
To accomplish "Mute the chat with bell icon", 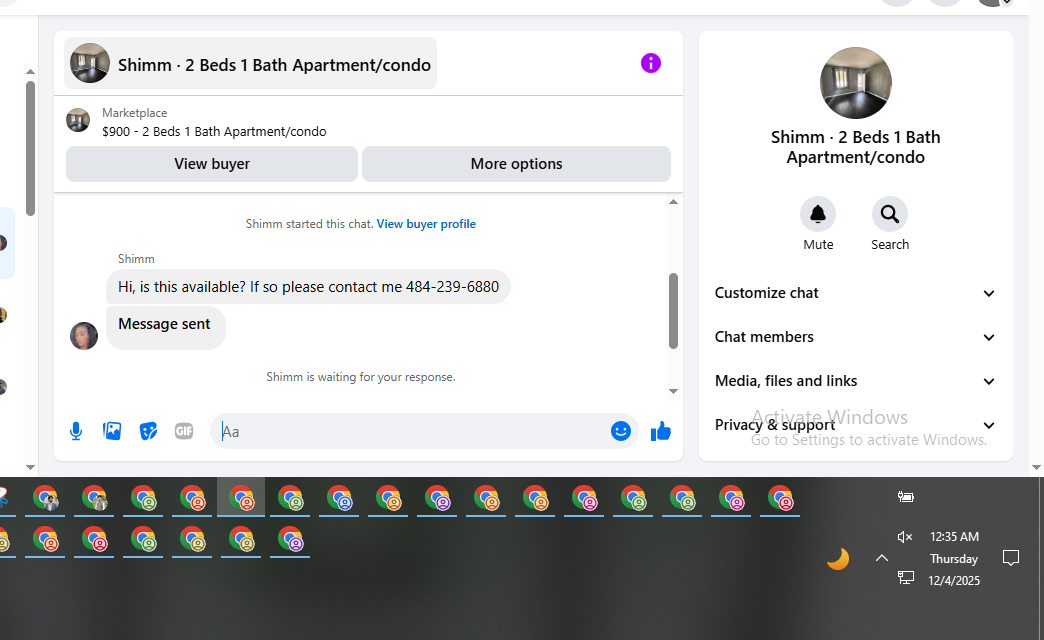I will pyautogui.click(x=818, y=214).
